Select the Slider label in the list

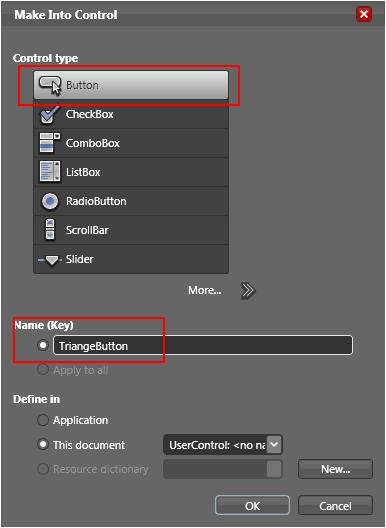(x=79, y=259)
